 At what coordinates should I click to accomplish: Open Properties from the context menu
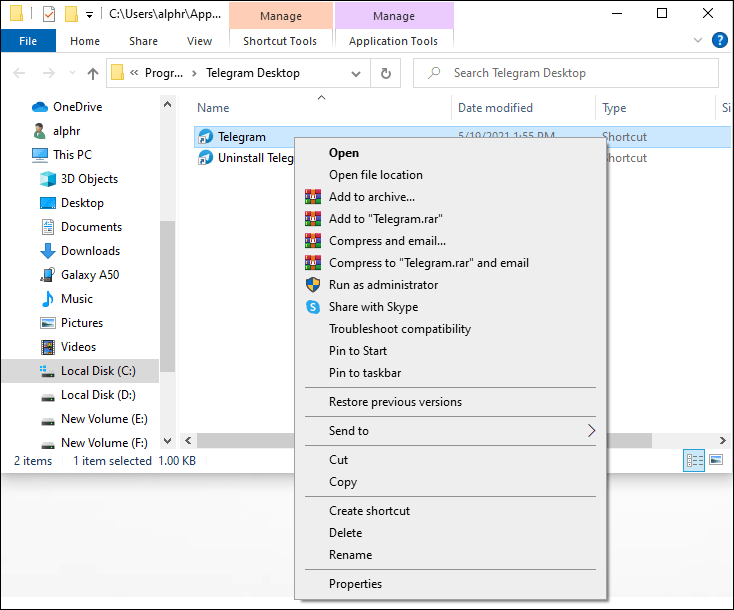tap(450, 584)
